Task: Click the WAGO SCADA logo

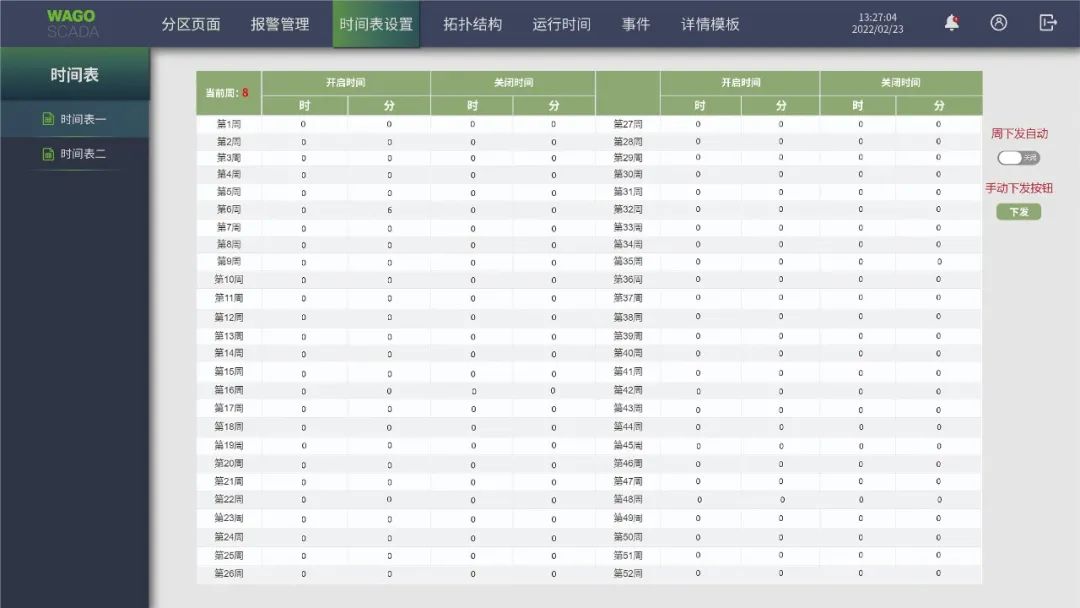Action: pos(72,24)
